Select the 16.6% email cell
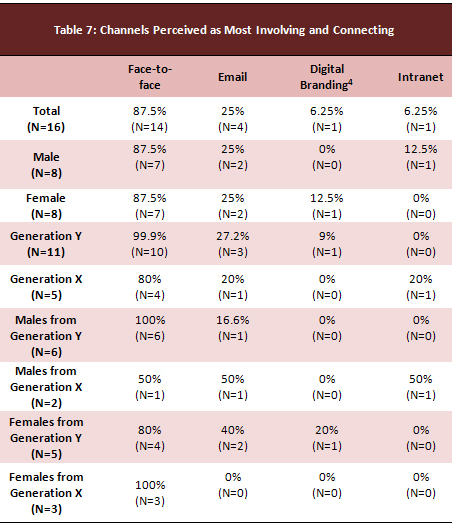 click(232, 328)
